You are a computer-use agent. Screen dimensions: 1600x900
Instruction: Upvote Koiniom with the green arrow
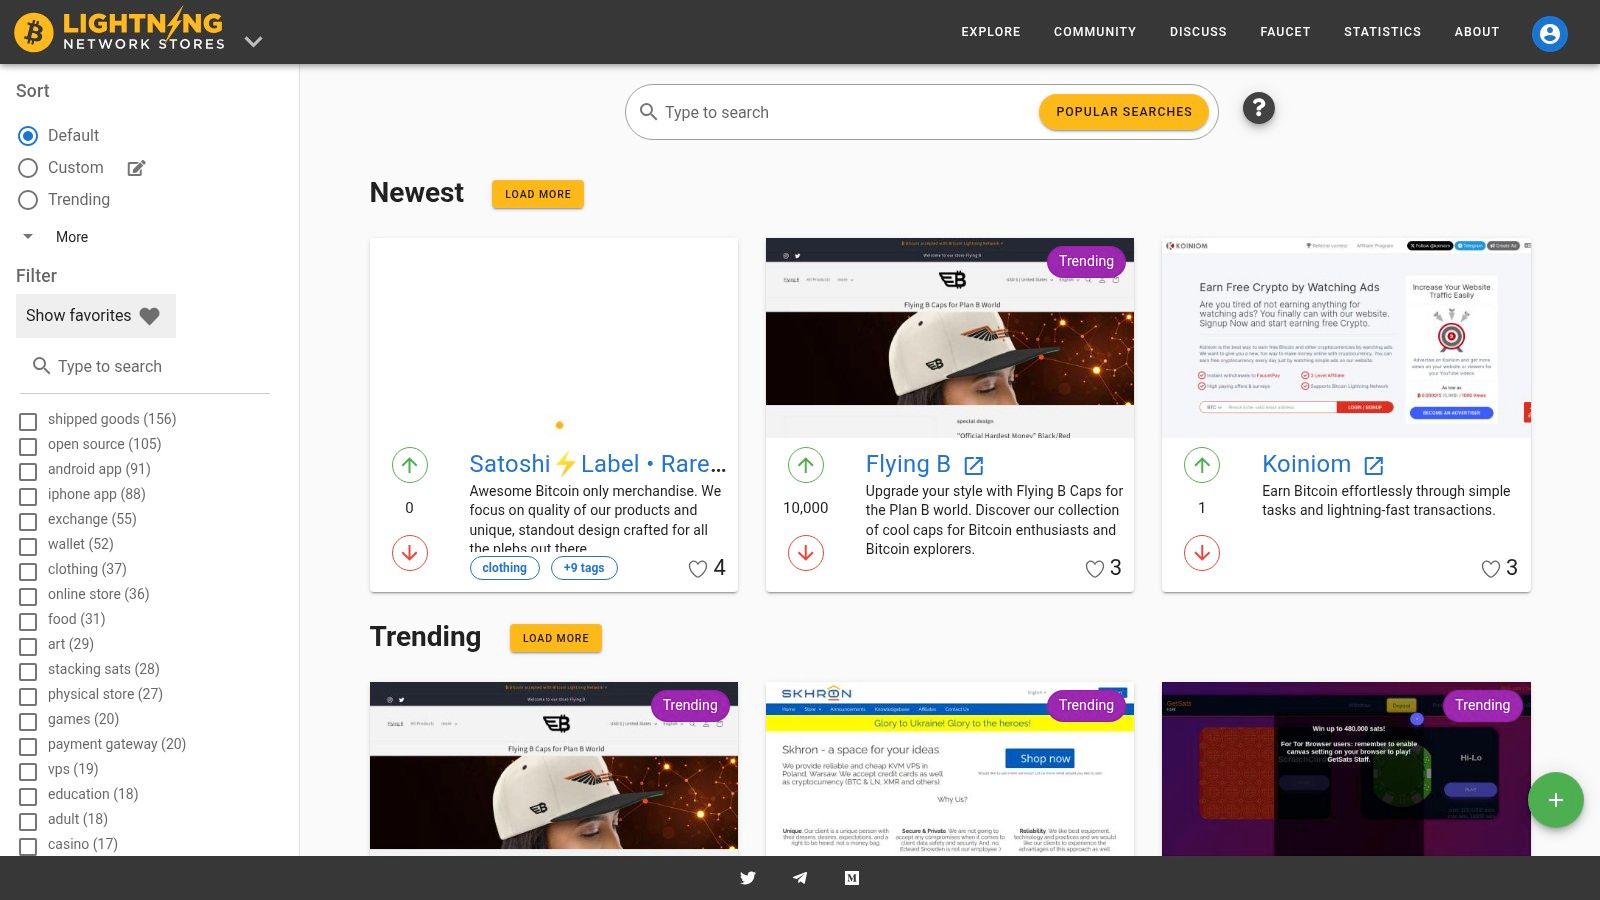tap(1202, 465)
